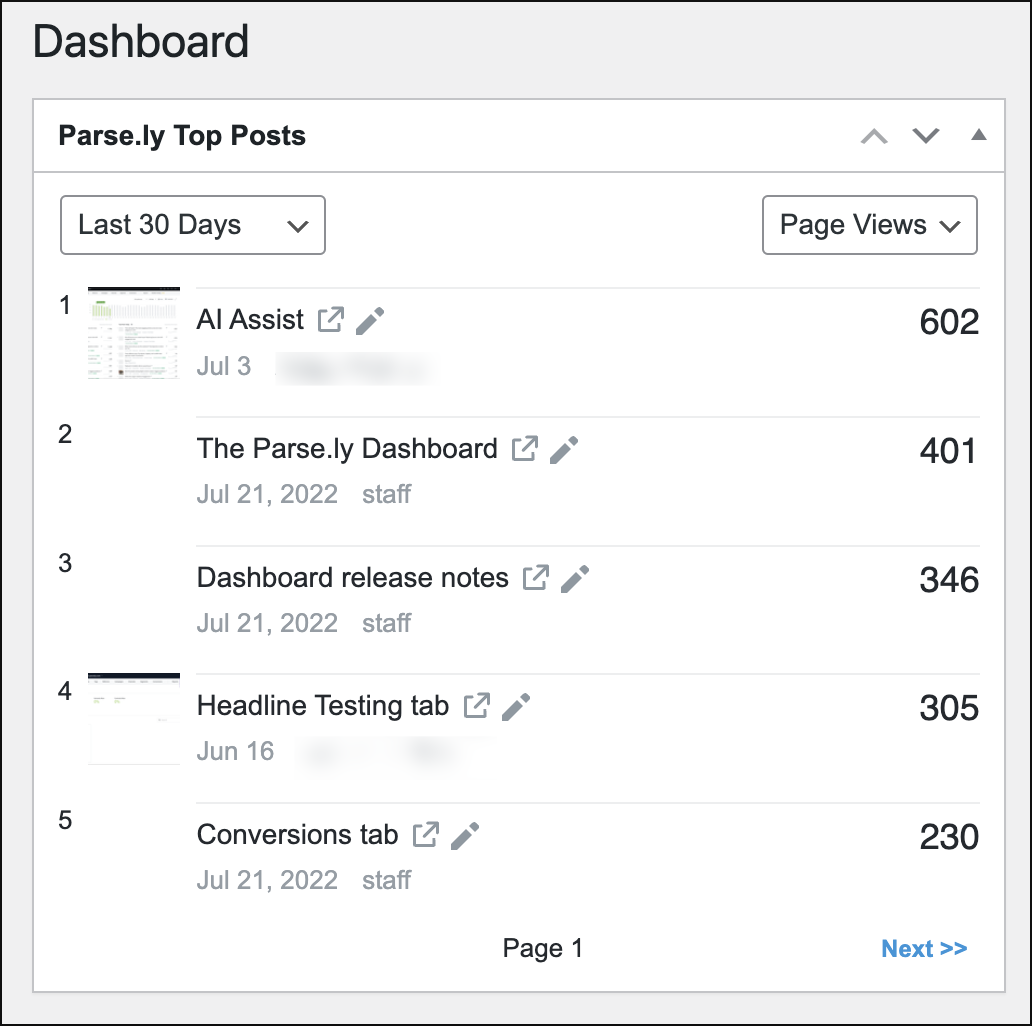
Task: Edit Dashboard release notes pencil icon
Action: [575, 578]
